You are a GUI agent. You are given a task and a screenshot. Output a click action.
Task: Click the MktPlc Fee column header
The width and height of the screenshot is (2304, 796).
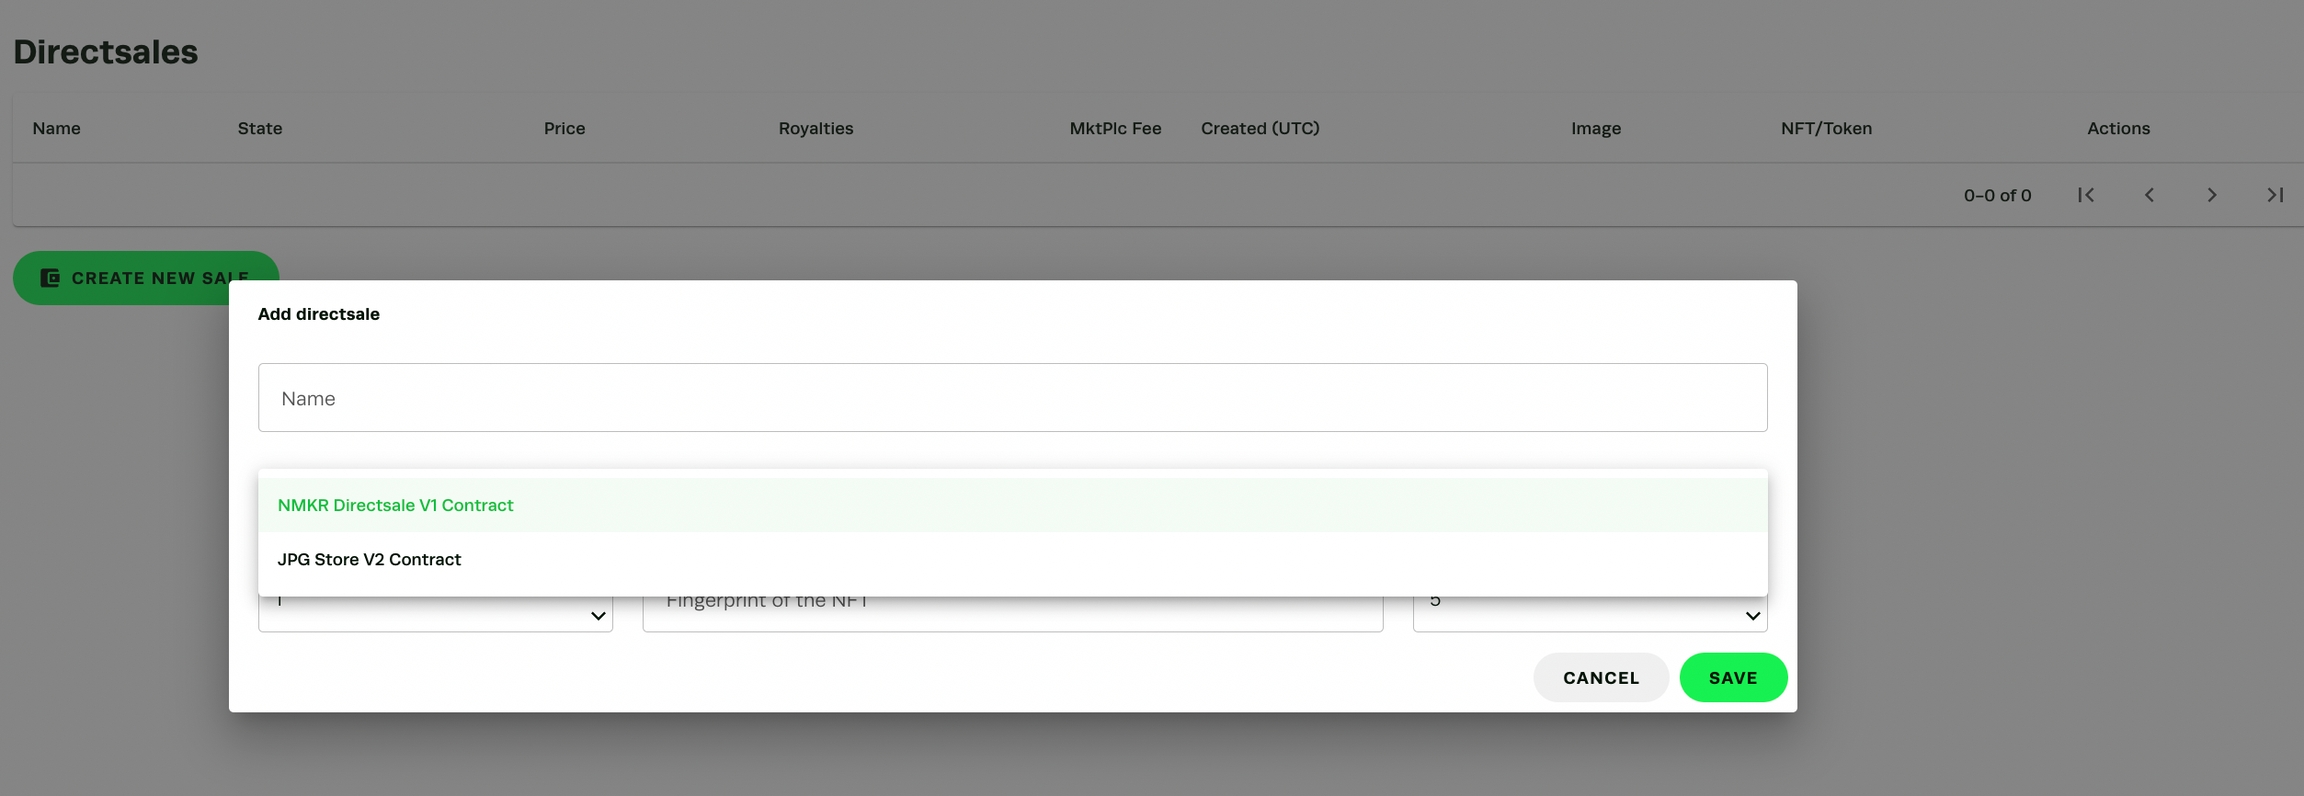coord(1115,128)
